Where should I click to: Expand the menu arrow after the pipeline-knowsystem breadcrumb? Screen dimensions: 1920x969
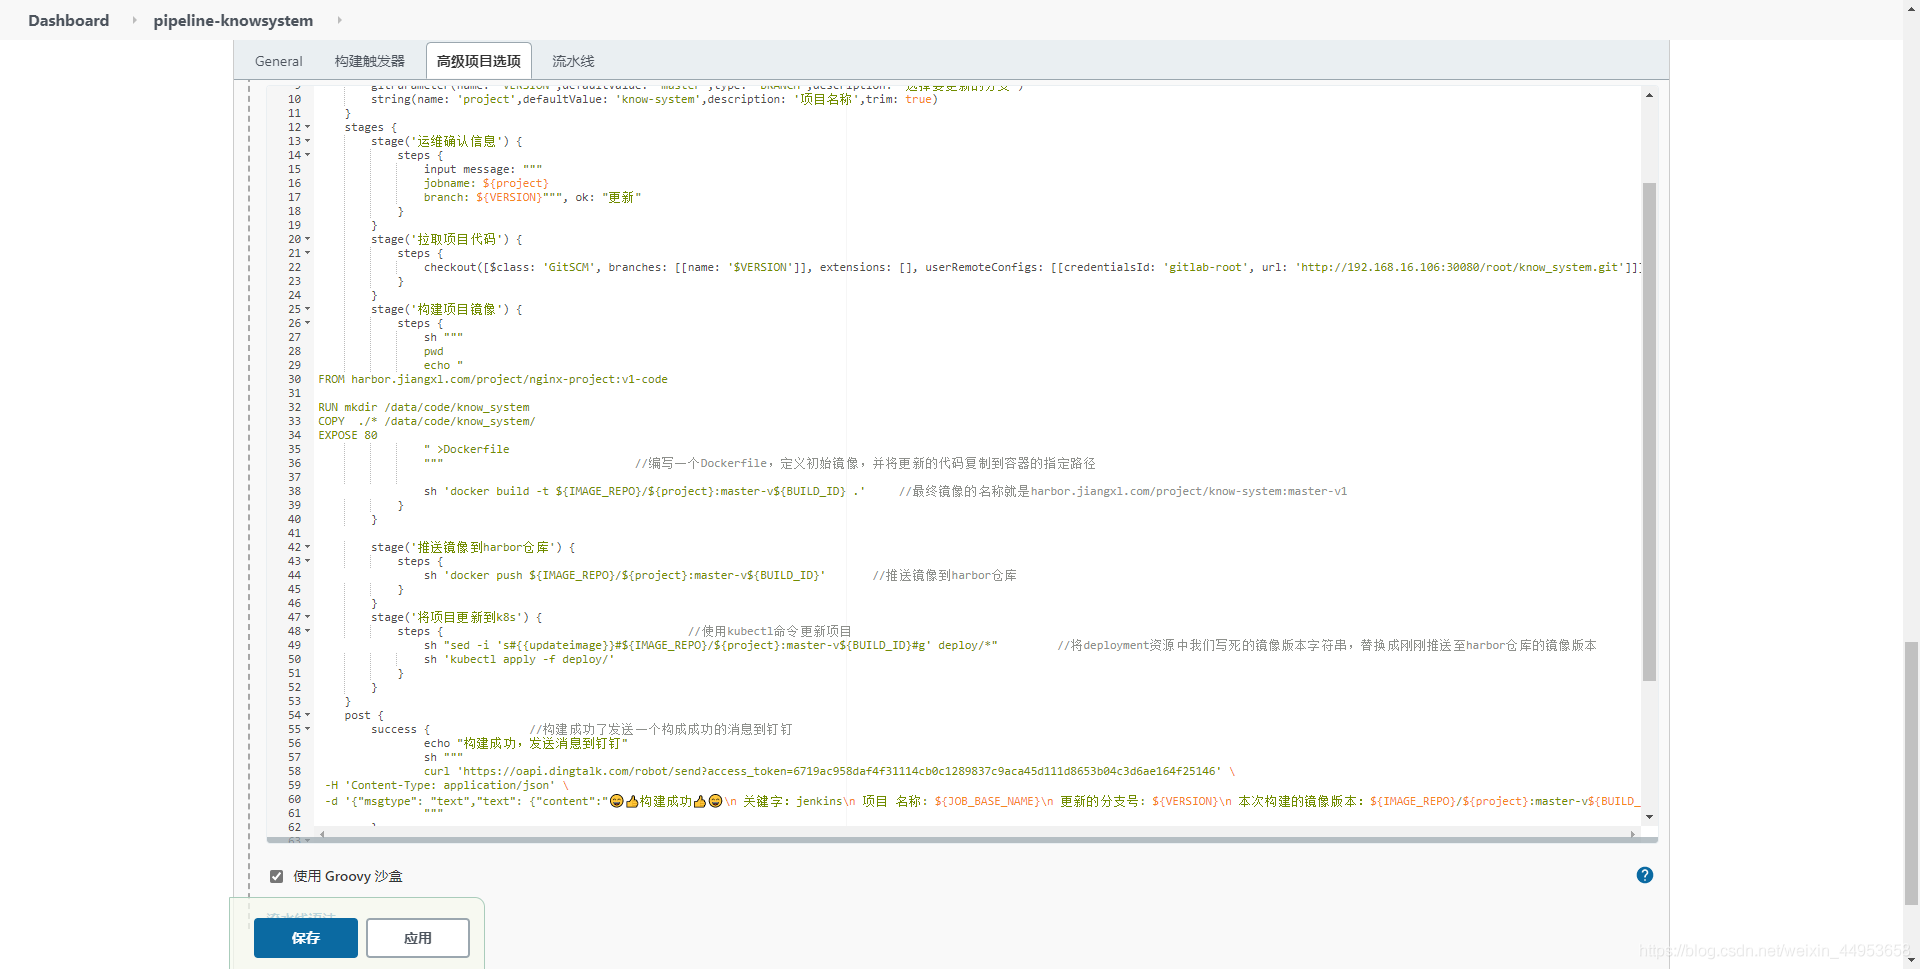pyautogui.click(x=340, y=20)
